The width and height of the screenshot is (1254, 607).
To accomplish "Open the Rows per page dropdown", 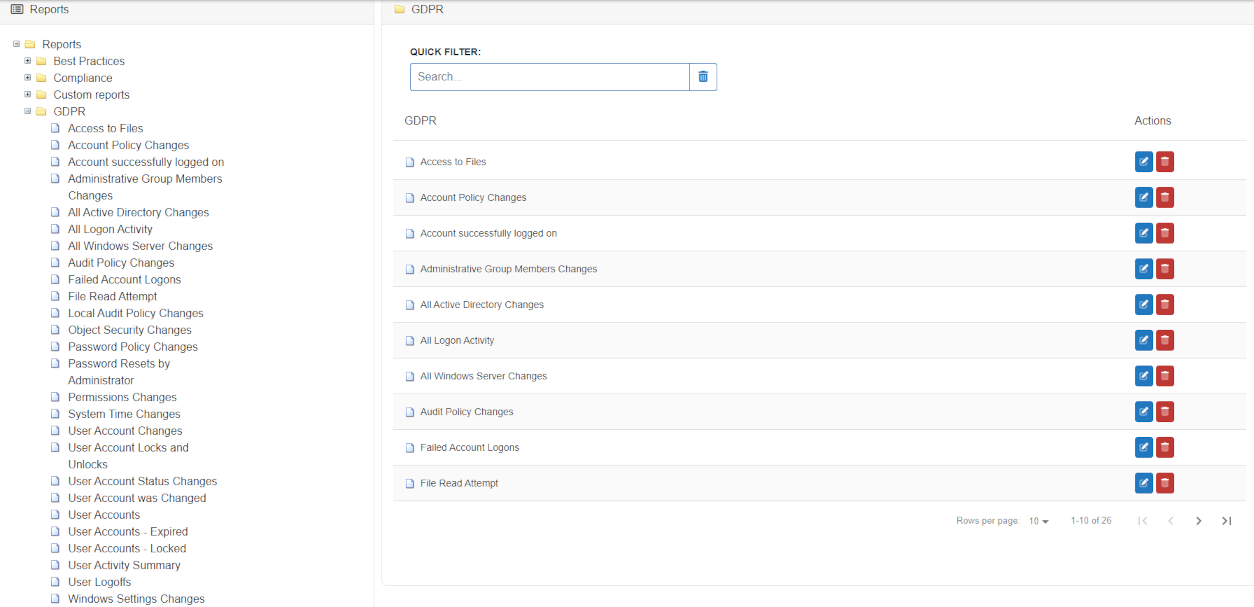I will (x=1039, y=521).
